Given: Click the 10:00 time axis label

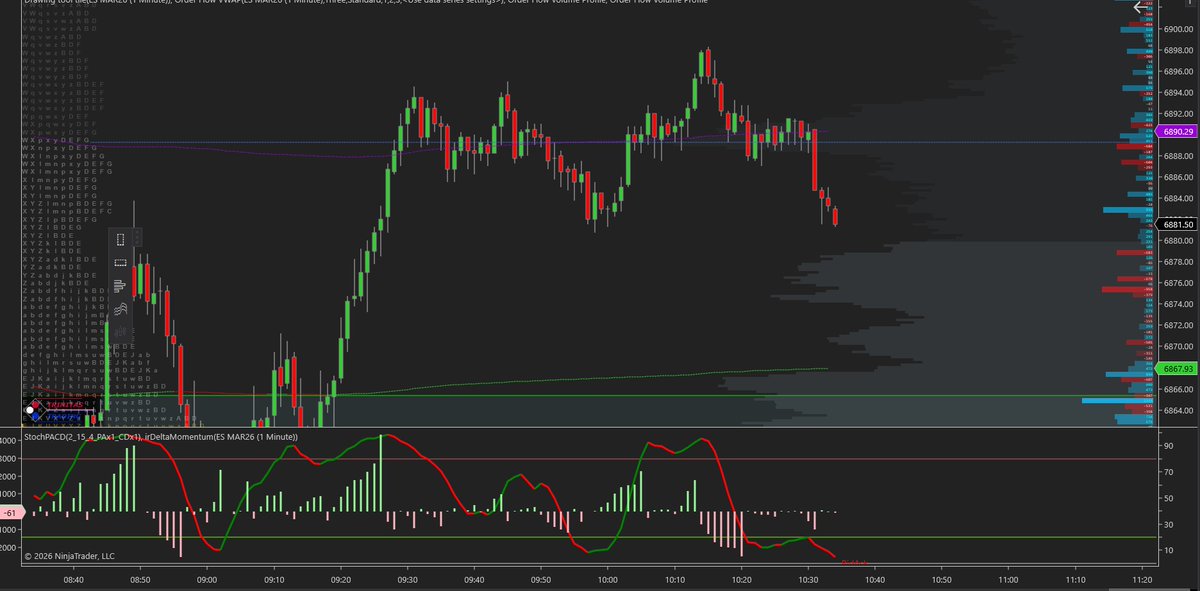Looking at the screenshot, I should tap(608, 579).
